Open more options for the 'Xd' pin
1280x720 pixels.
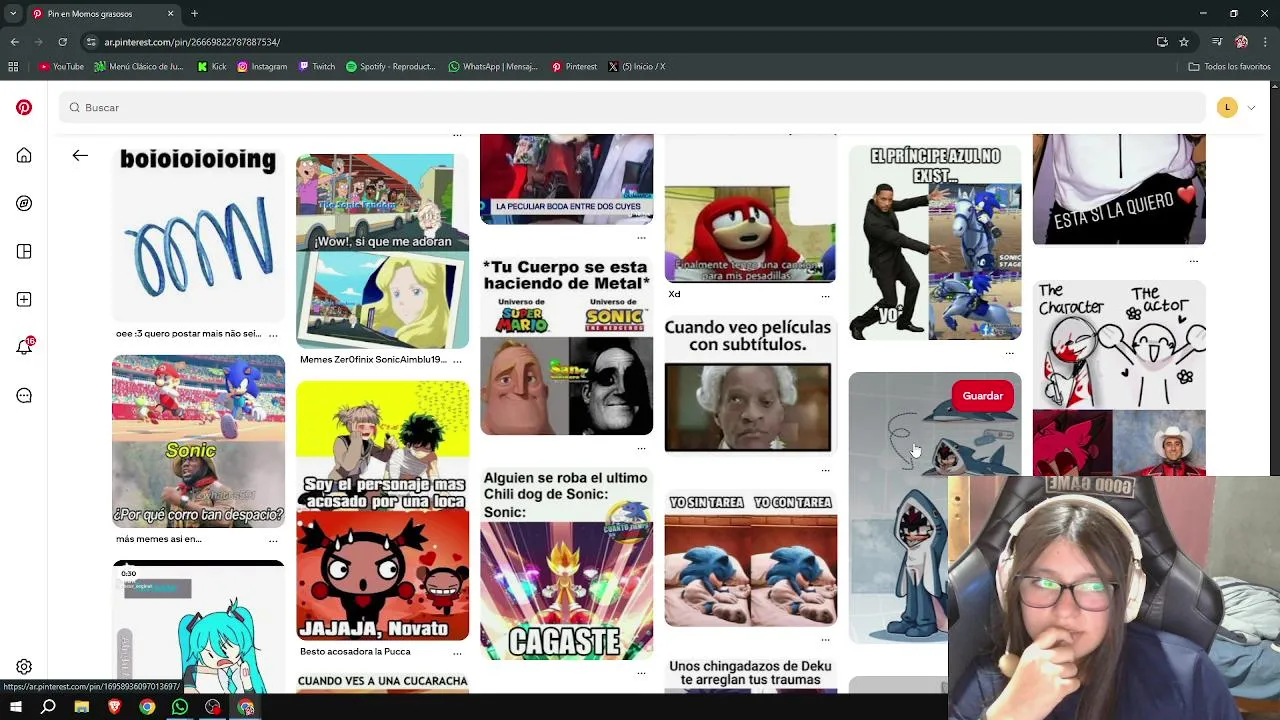click(x=825, y=294)
